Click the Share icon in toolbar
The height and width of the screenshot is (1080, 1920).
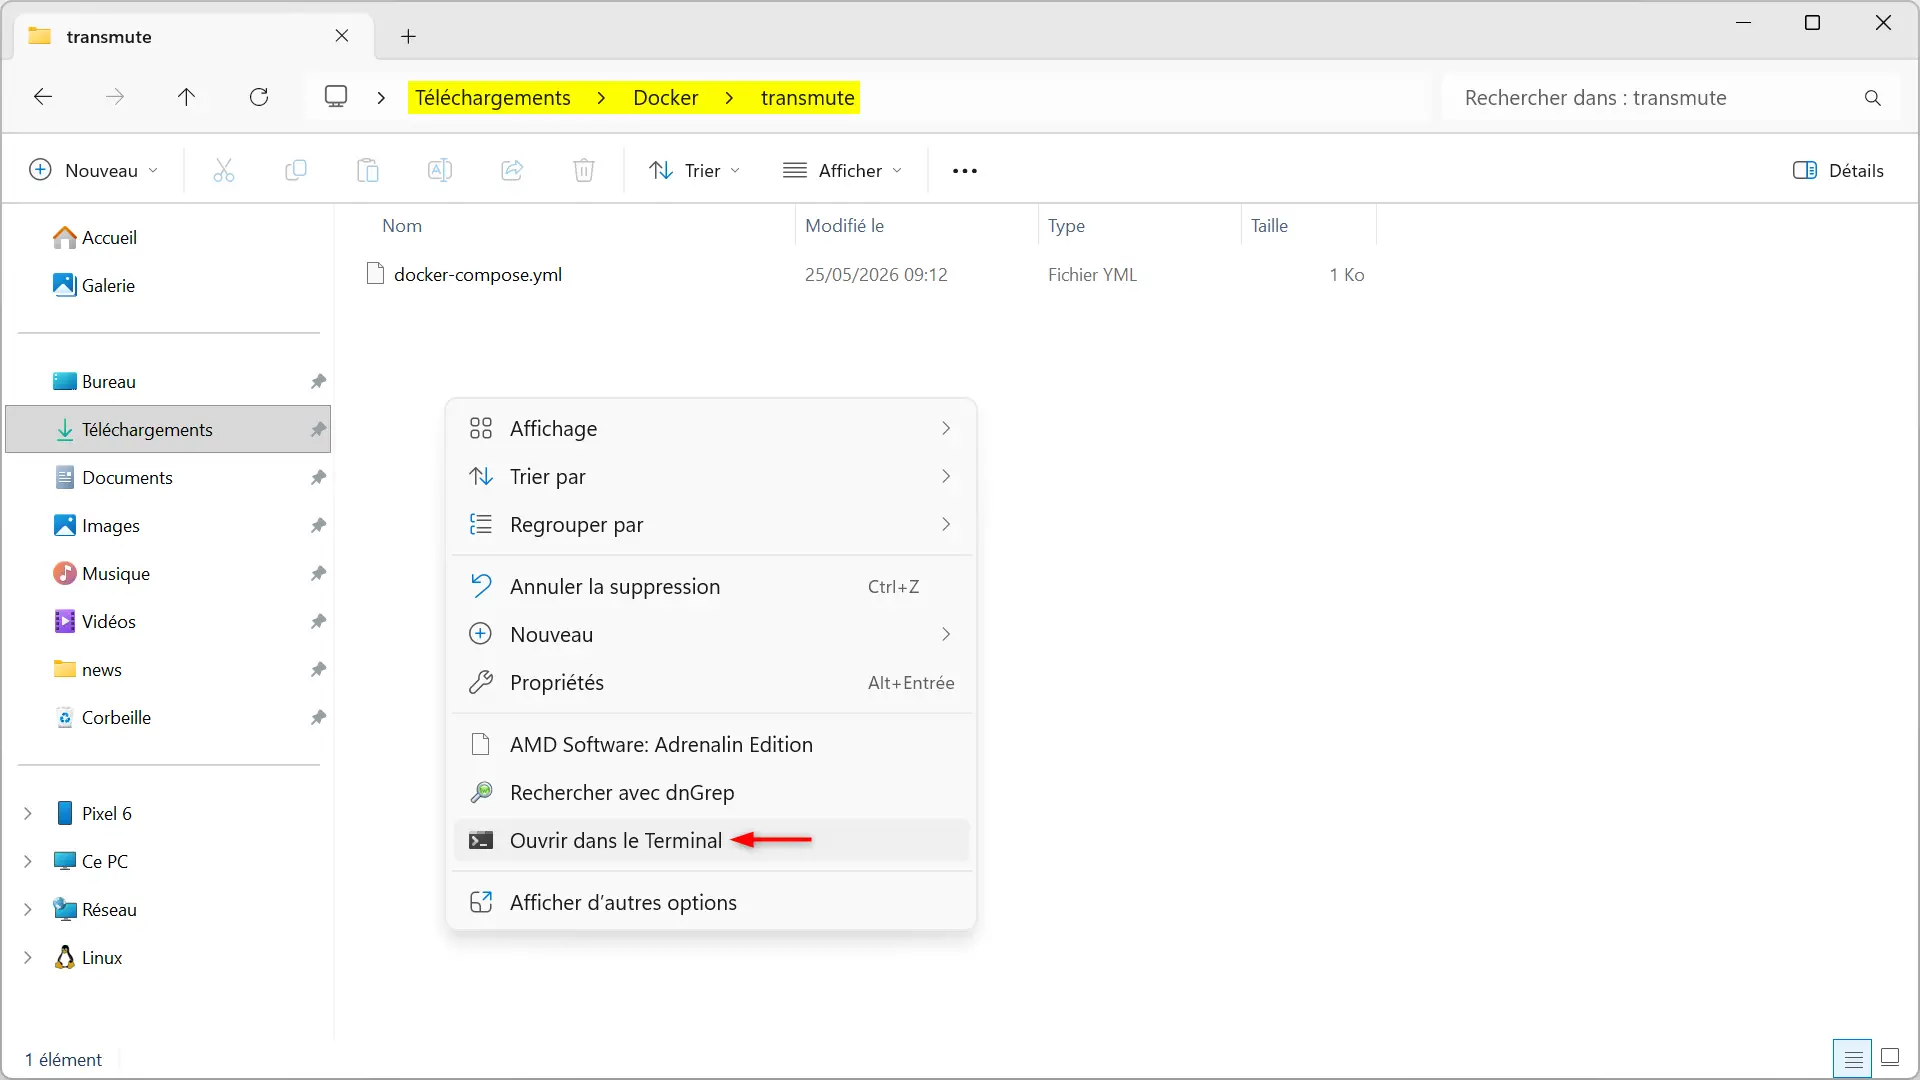click(512, 171)
